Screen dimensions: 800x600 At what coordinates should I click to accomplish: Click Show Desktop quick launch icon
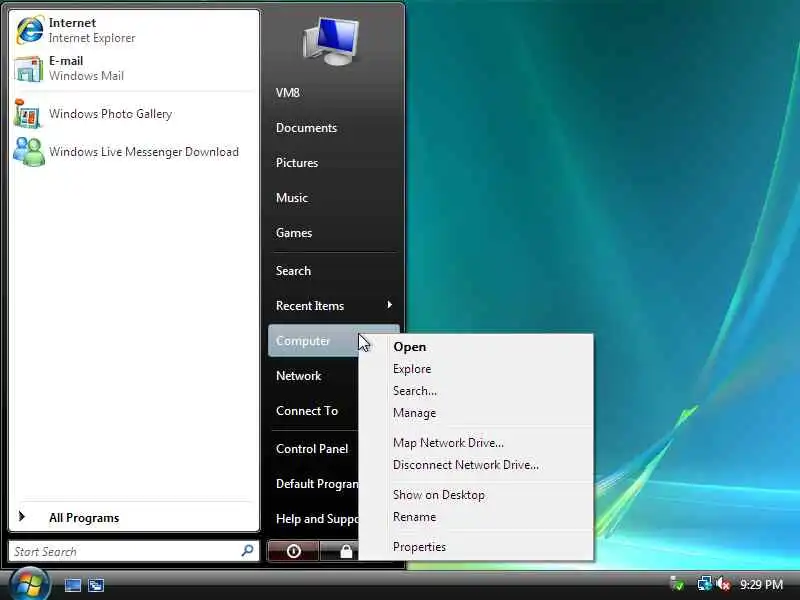(72, 585)
